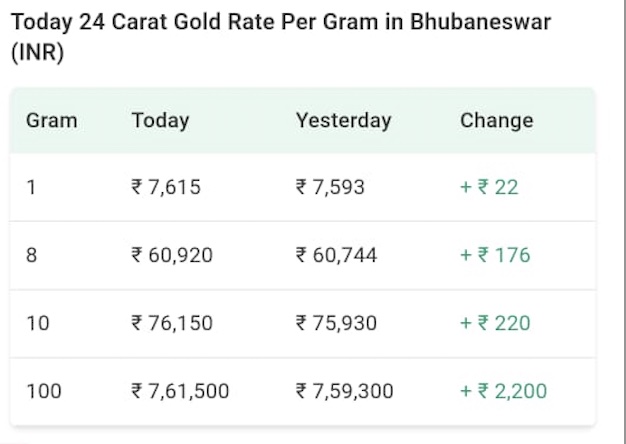
Task: Click the 10 gram row label
Action: coord(37,323)
